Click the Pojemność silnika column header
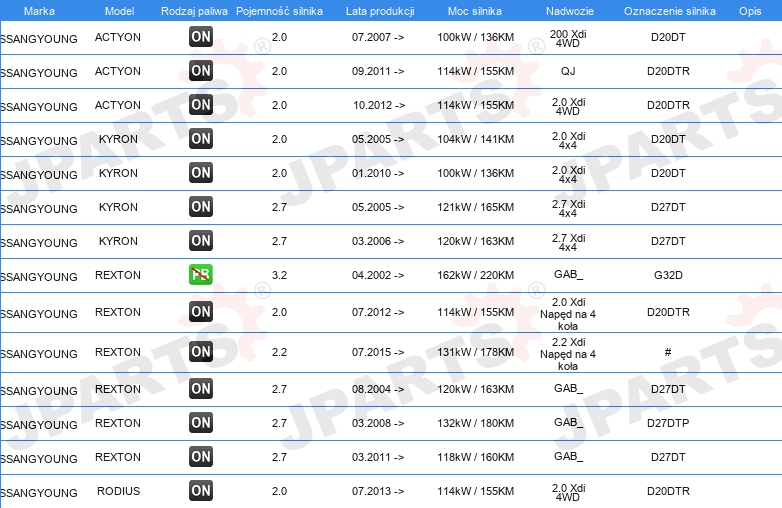Screen dimensions: 782x508 coord(279,11)
